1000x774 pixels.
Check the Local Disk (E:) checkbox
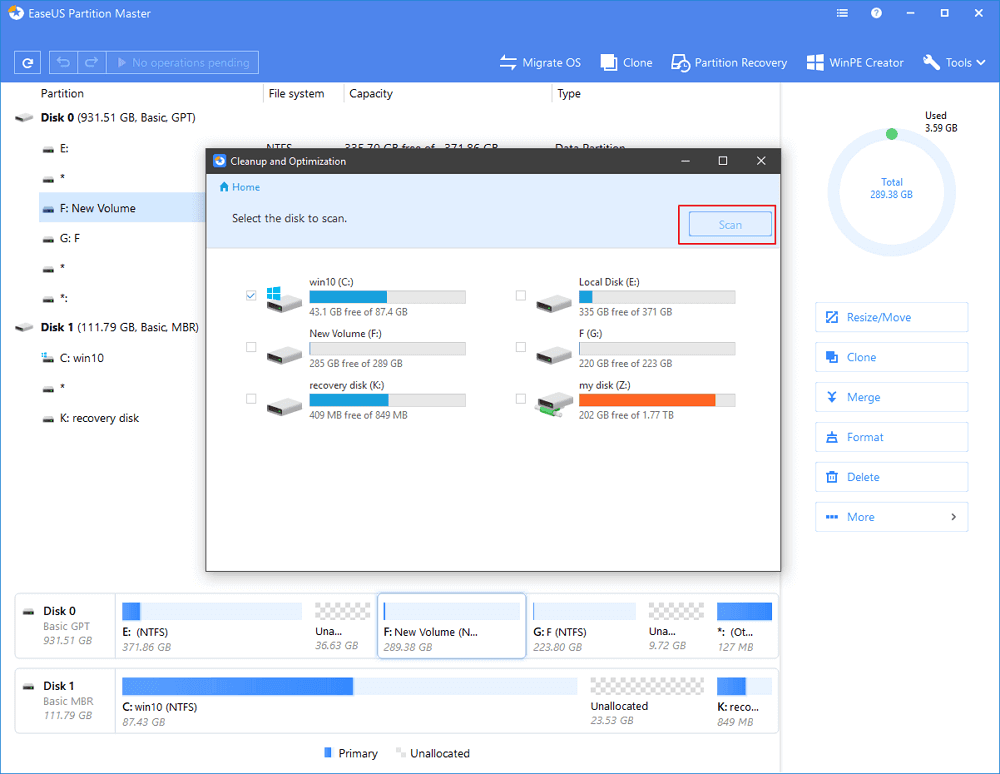[520, 295]
